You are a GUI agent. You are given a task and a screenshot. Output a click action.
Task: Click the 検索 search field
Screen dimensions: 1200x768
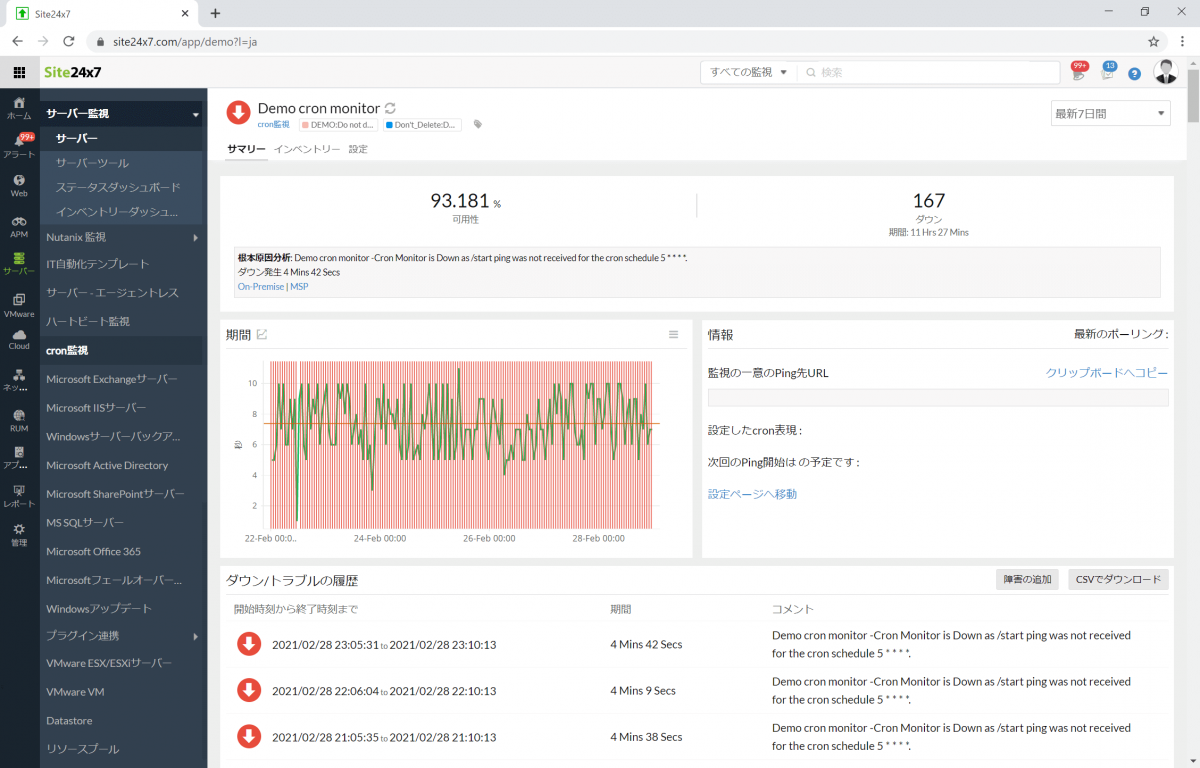[x=928, y=73]
